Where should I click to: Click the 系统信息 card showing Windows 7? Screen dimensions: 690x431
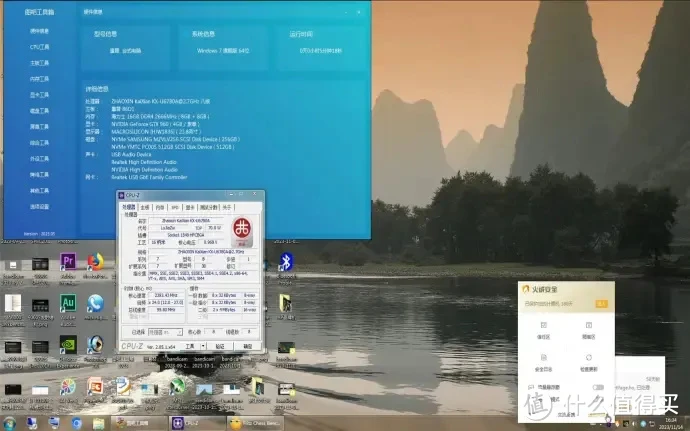[x=224, y=48]
